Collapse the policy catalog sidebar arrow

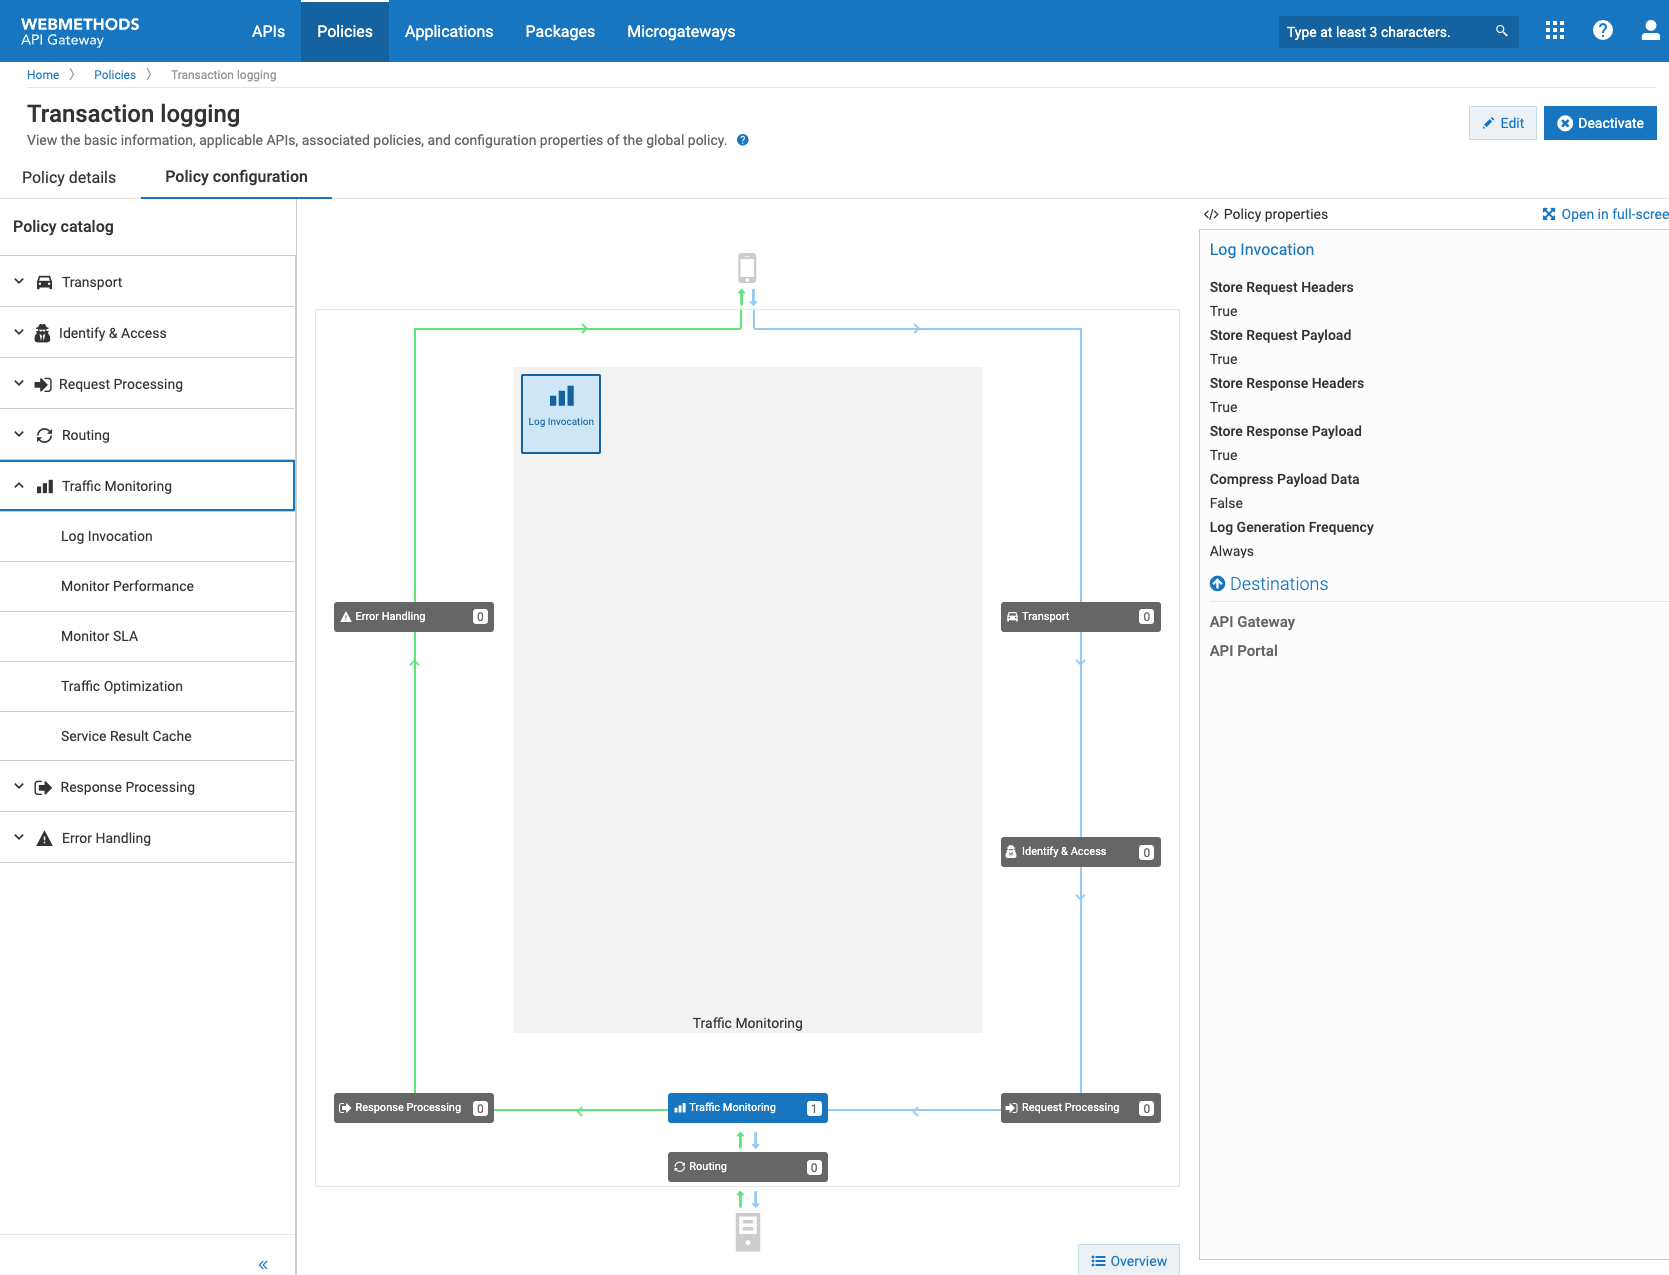point(263,1264)
